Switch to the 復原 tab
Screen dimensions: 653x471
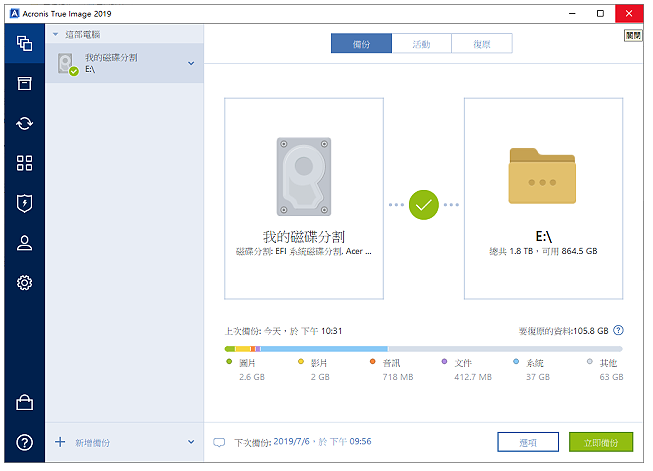click(482, 44)
